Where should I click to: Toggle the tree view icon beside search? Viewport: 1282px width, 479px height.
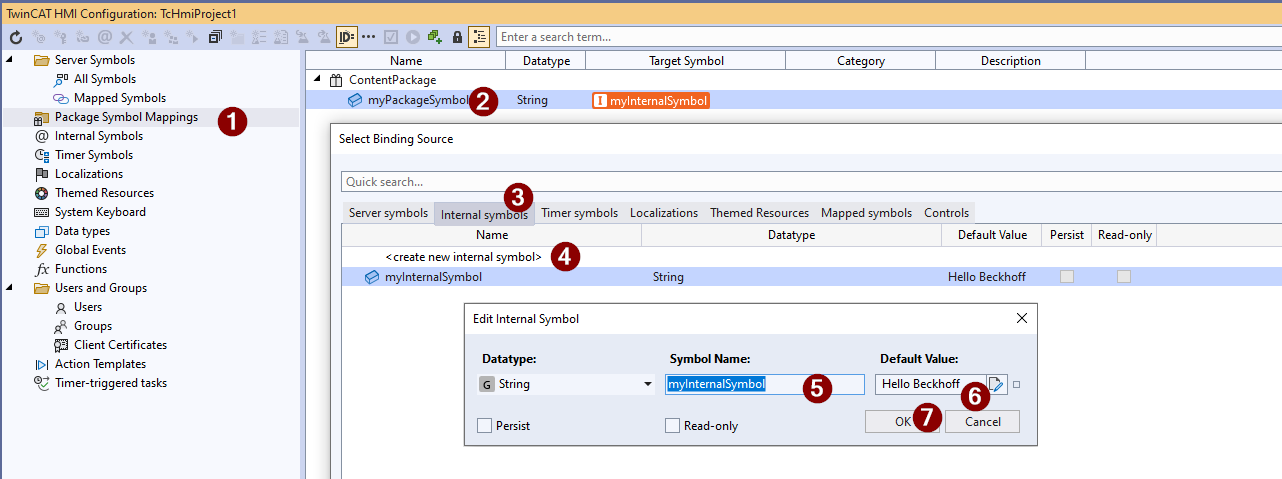(x=479, y=37)
